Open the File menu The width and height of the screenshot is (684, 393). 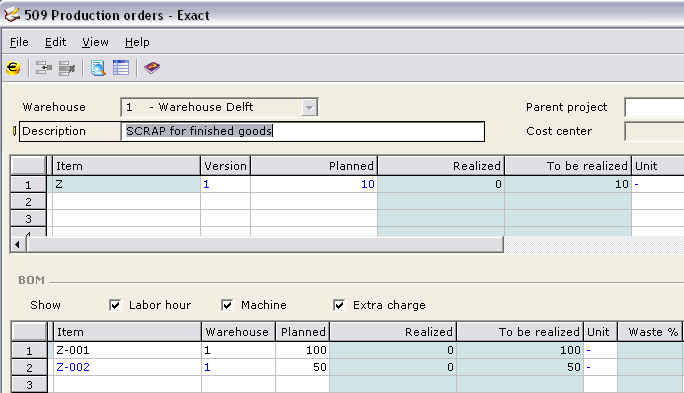click(x=19, y=42)
